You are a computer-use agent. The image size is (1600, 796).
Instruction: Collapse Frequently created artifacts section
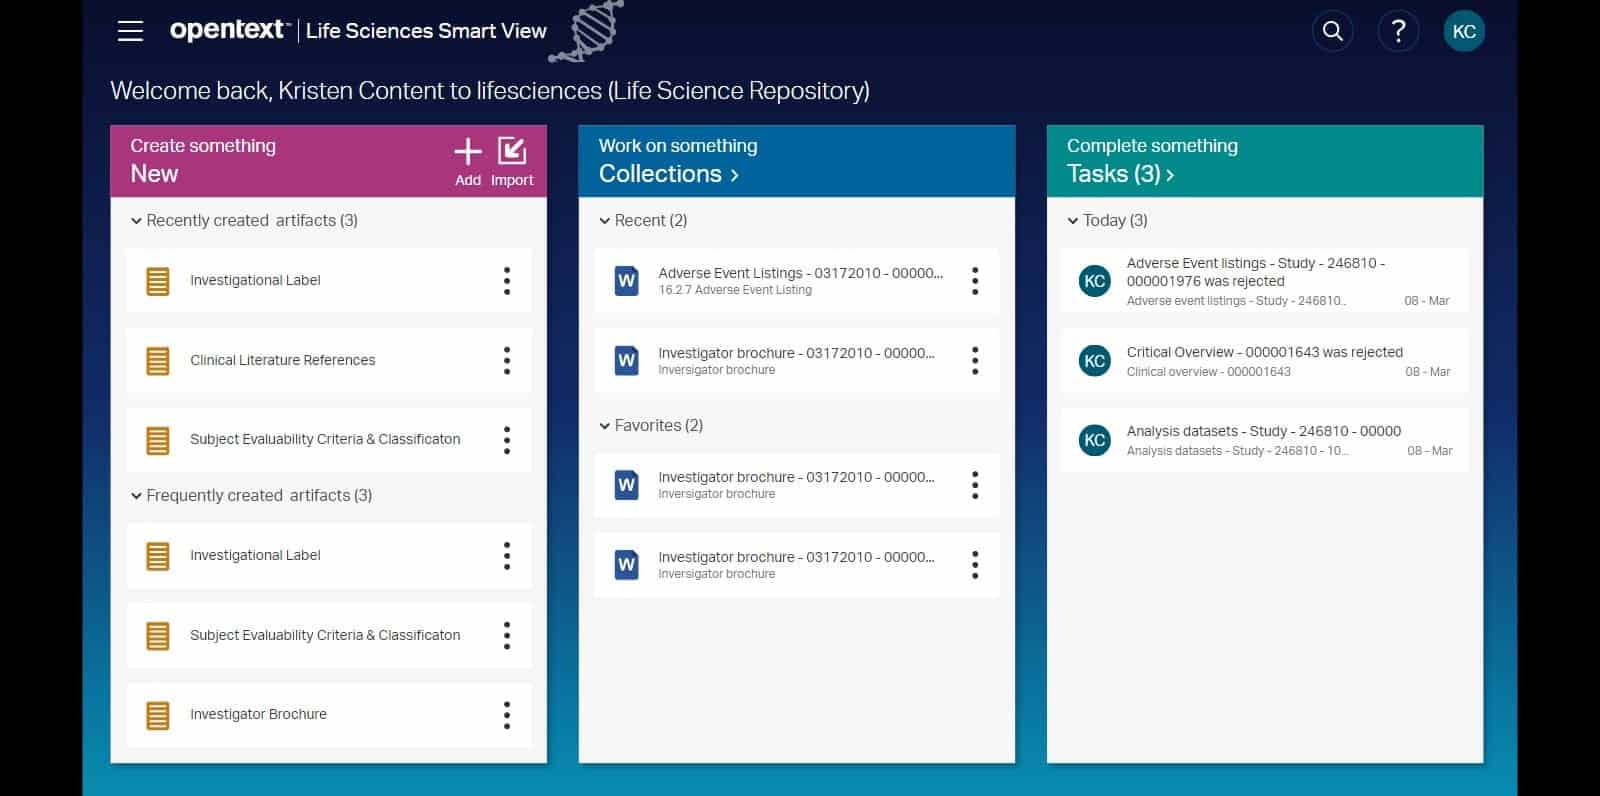click(136, 496)
